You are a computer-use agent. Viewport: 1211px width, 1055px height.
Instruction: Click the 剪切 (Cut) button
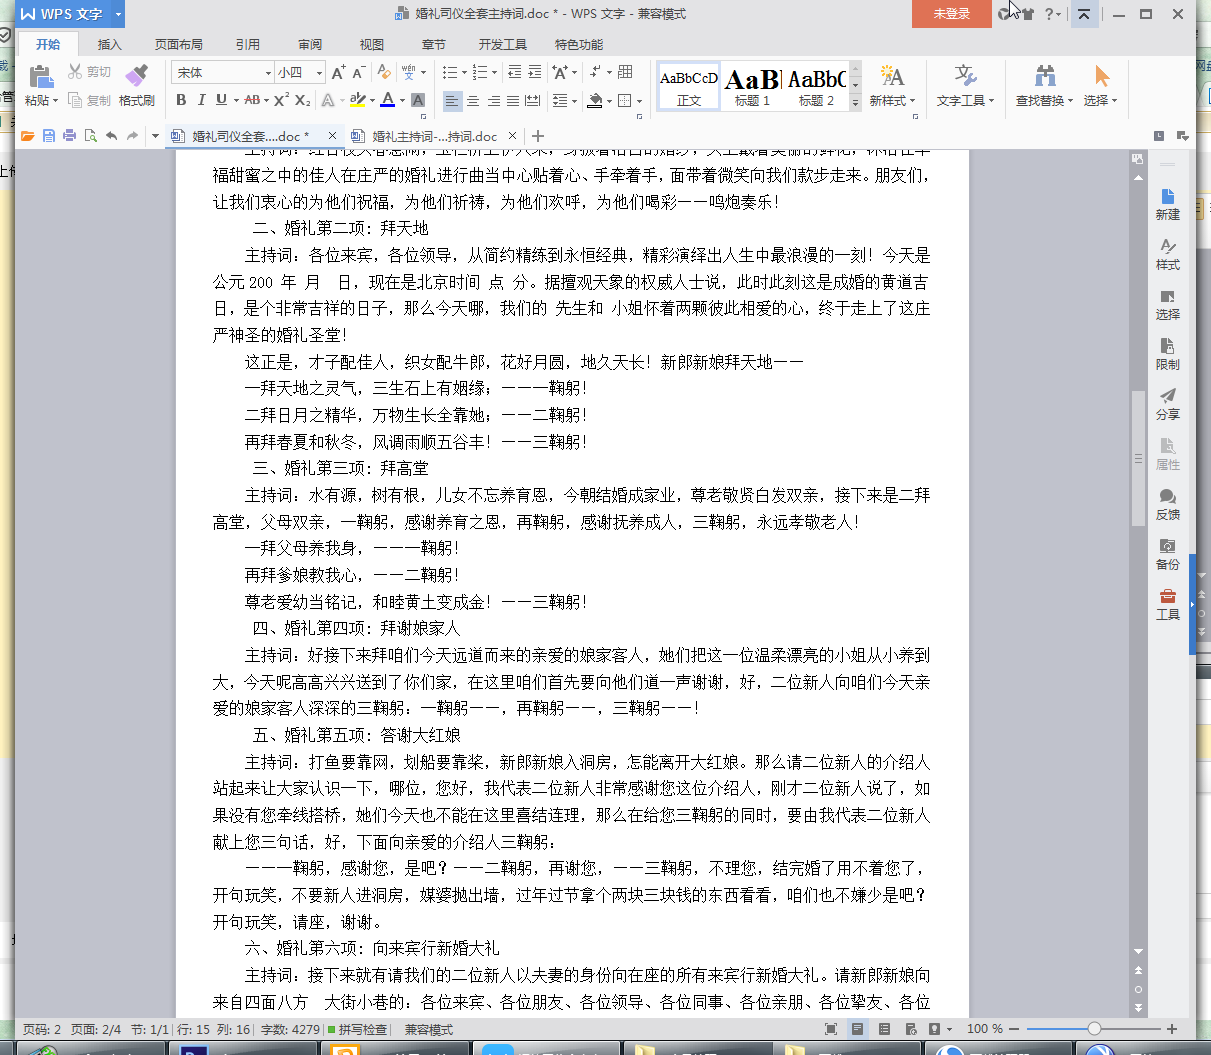pyautogui.click(x=90, y=72)
